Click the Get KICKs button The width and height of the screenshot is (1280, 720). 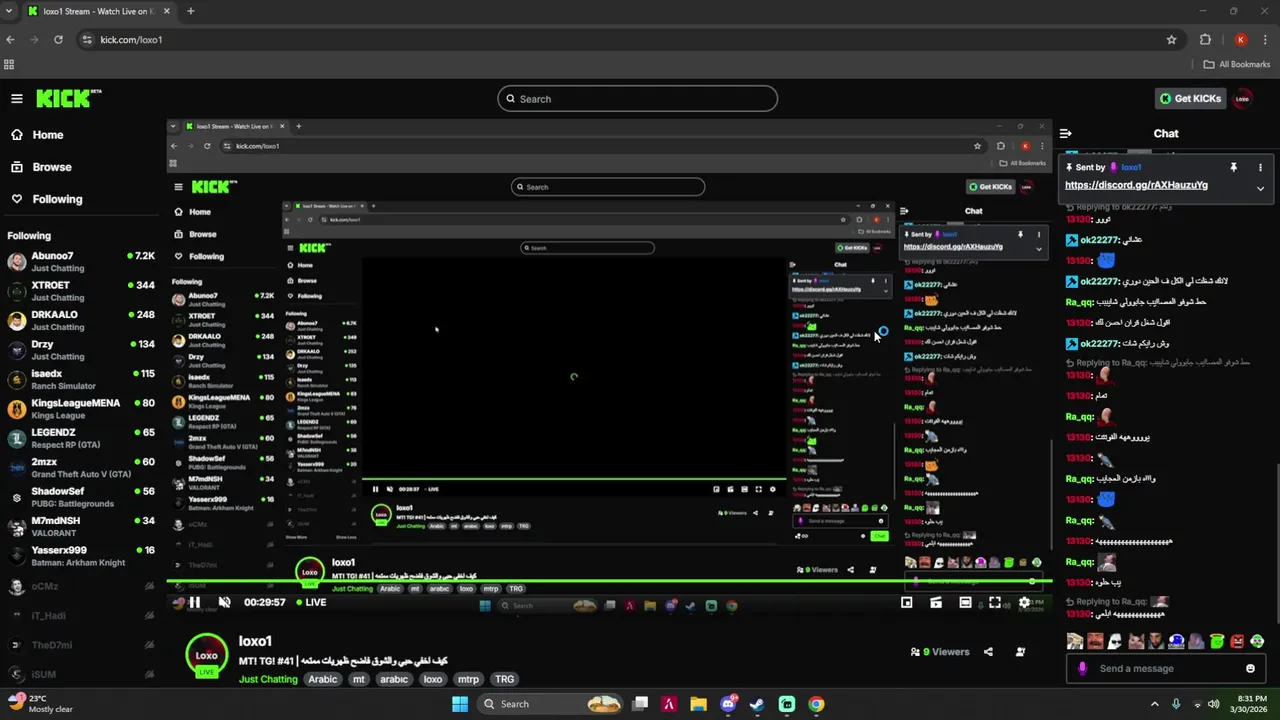click(x=1190, y=98)
